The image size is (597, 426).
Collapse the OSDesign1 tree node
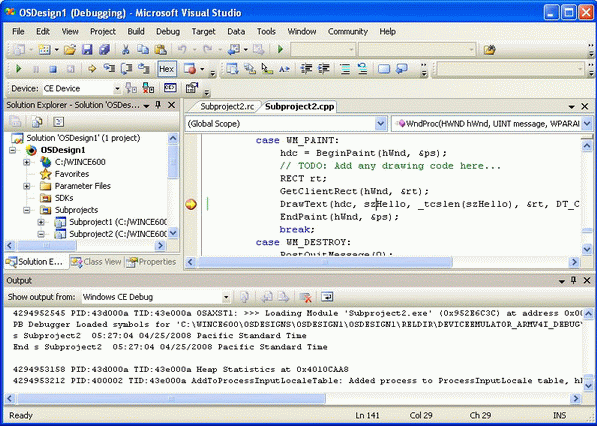point(12,150)
